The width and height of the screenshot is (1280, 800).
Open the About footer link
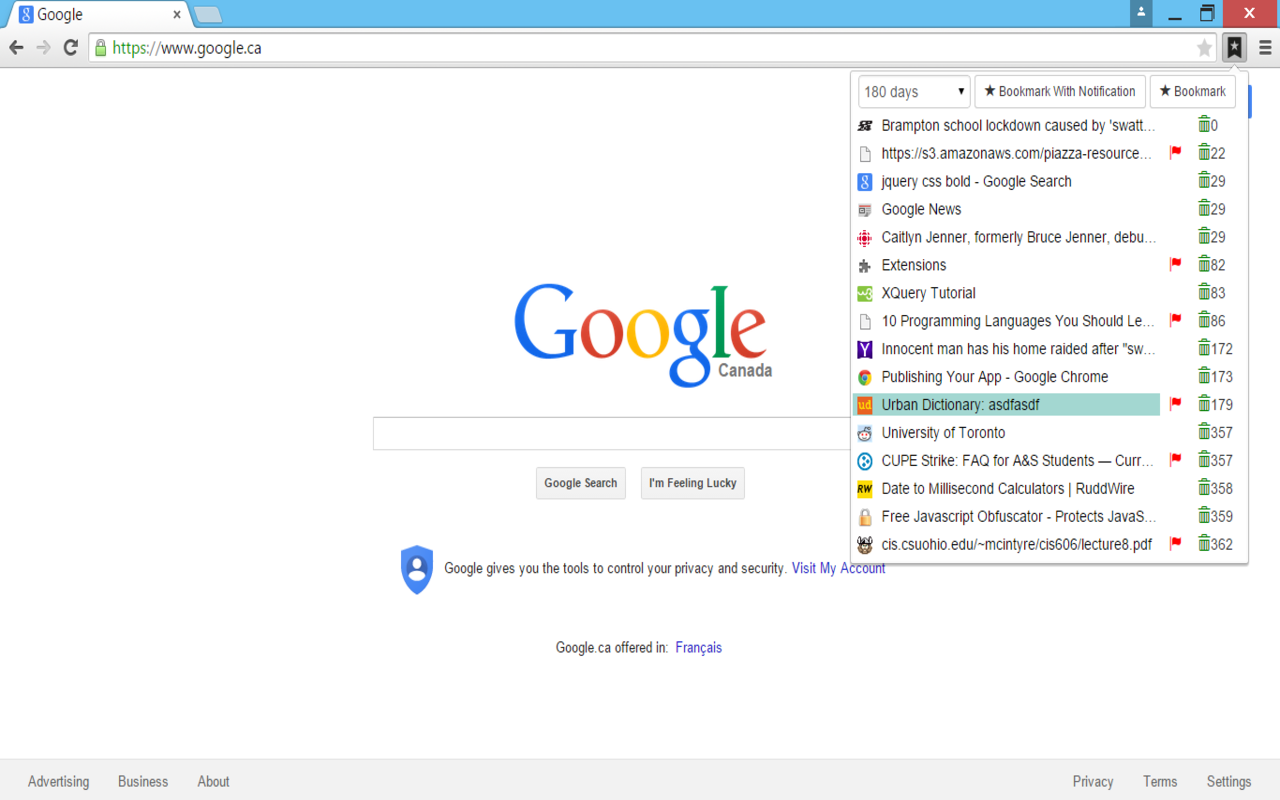click(213, 782)
